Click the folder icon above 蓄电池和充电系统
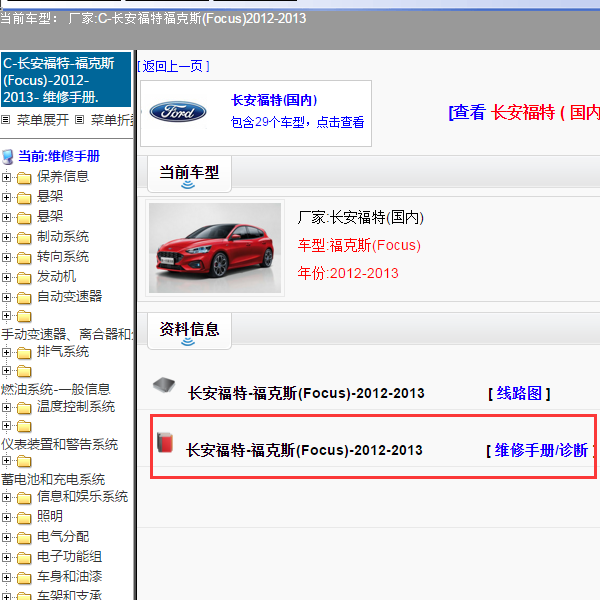Image resolution: width=600 pixels, height=600 pixels. [24, 461]
